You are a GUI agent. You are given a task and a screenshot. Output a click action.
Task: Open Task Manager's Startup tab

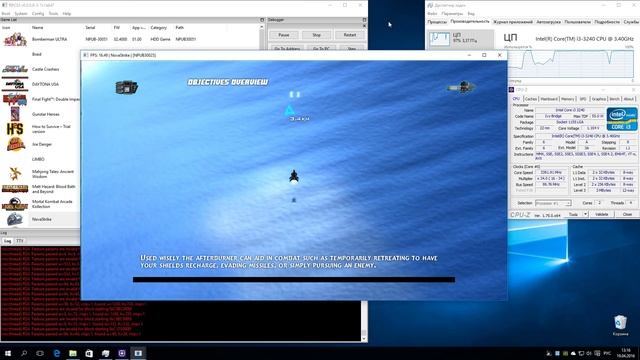click(x=549, y=22)
